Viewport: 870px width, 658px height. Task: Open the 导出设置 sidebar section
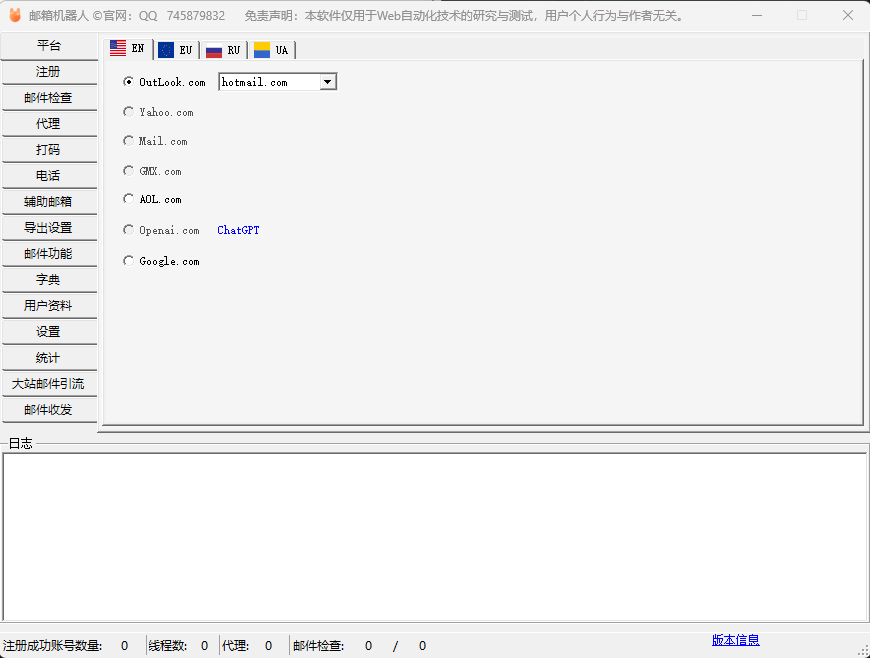[x=48, y=228]
